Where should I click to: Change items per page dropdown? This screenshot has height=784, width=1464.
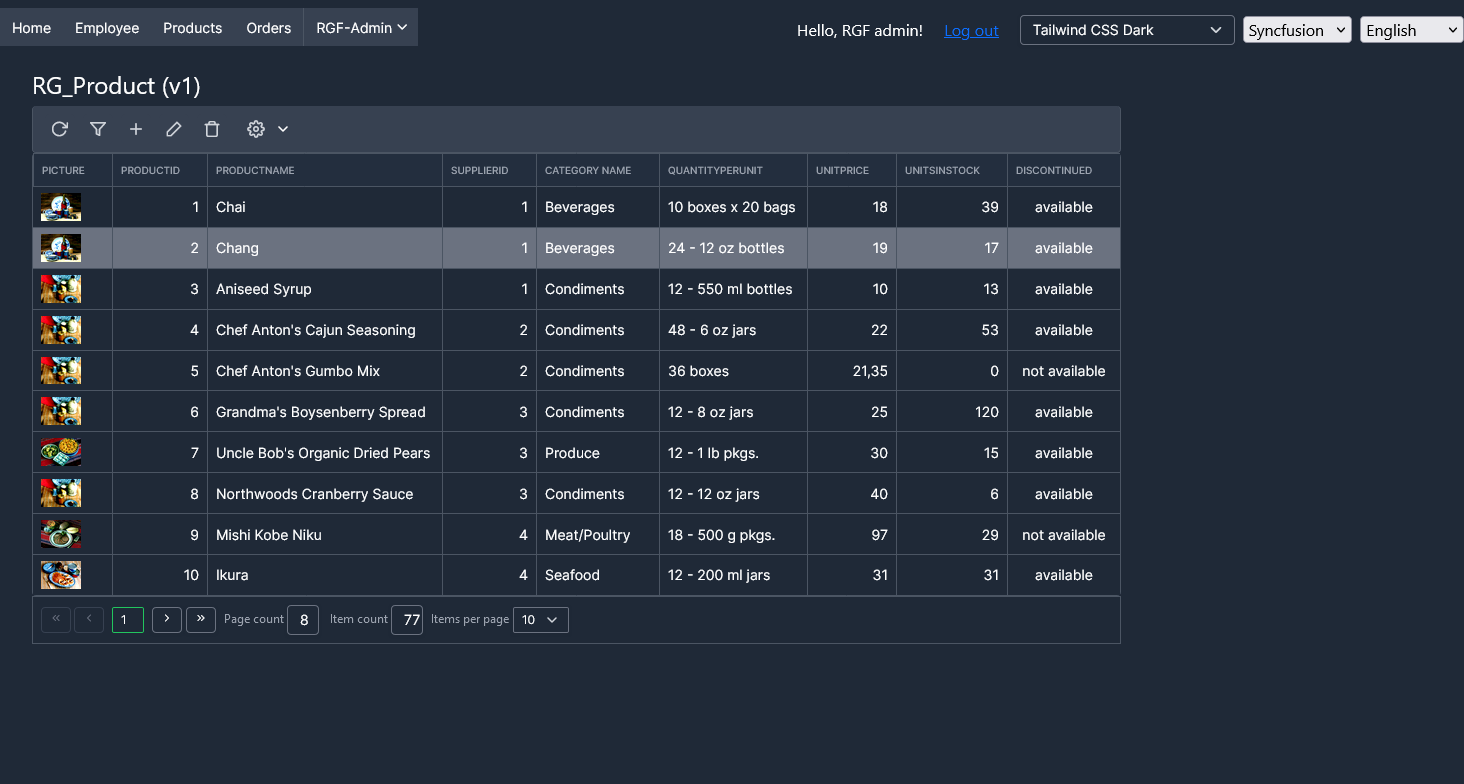[x=541, y=620]
